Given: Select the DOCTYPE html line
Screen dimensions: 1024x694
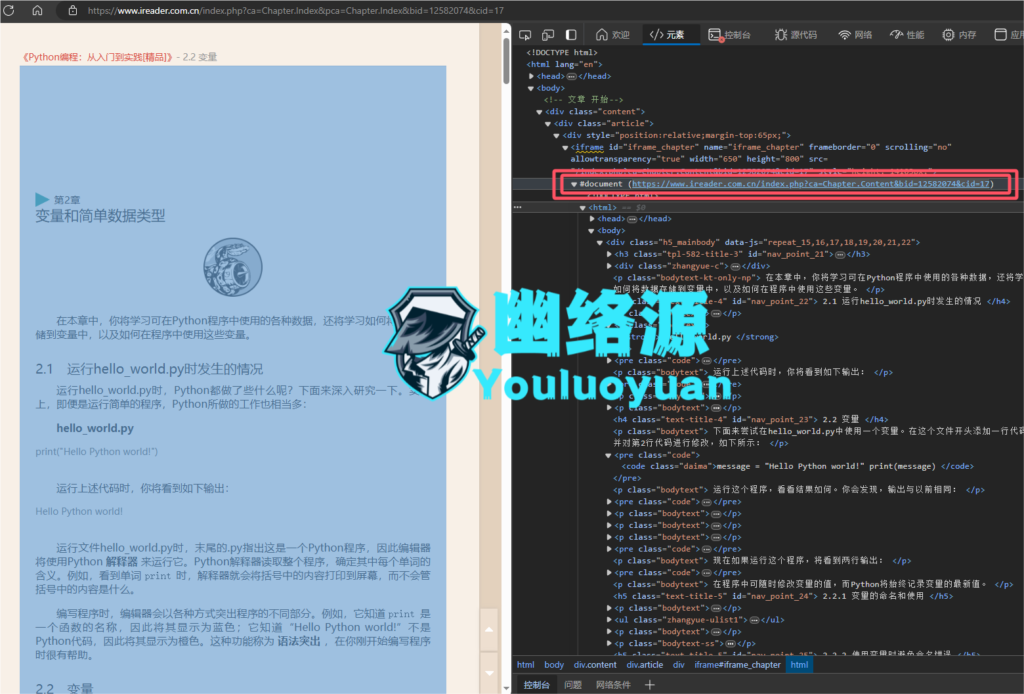Looking at the screenshot, I should (562, 52).
